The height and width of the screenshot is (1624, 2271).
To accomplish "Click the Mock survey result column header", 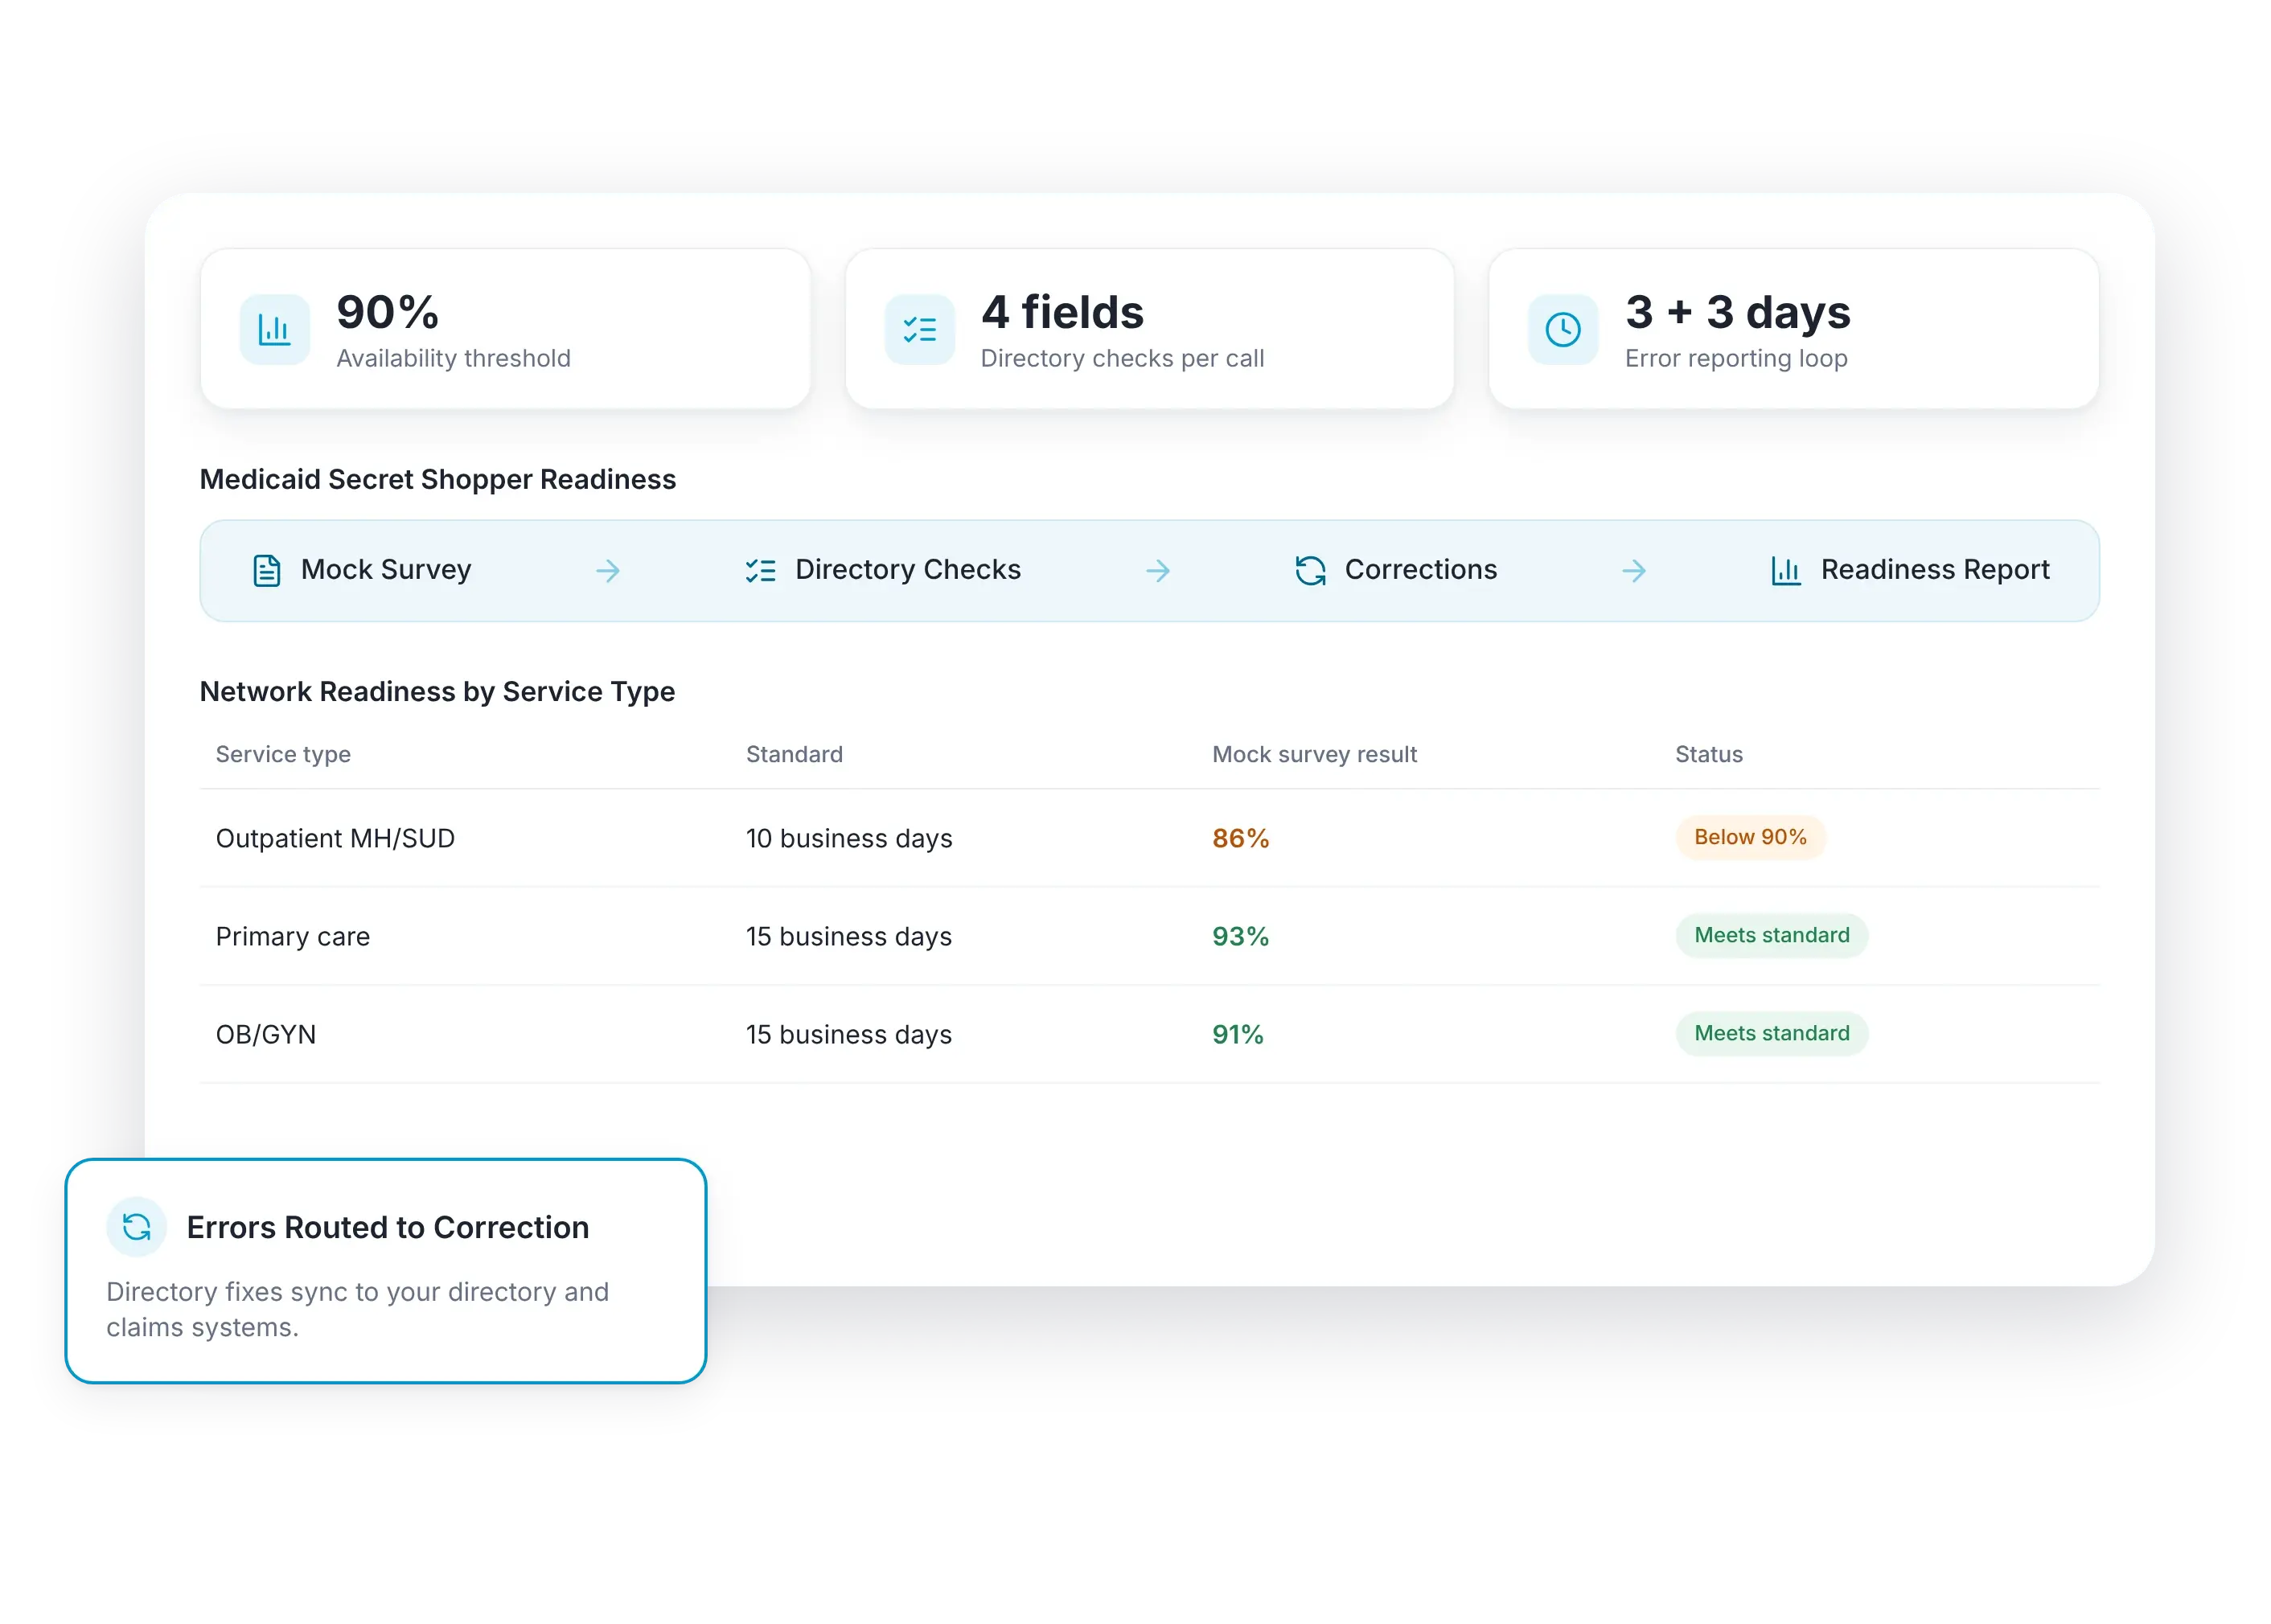I will 1314,754.
